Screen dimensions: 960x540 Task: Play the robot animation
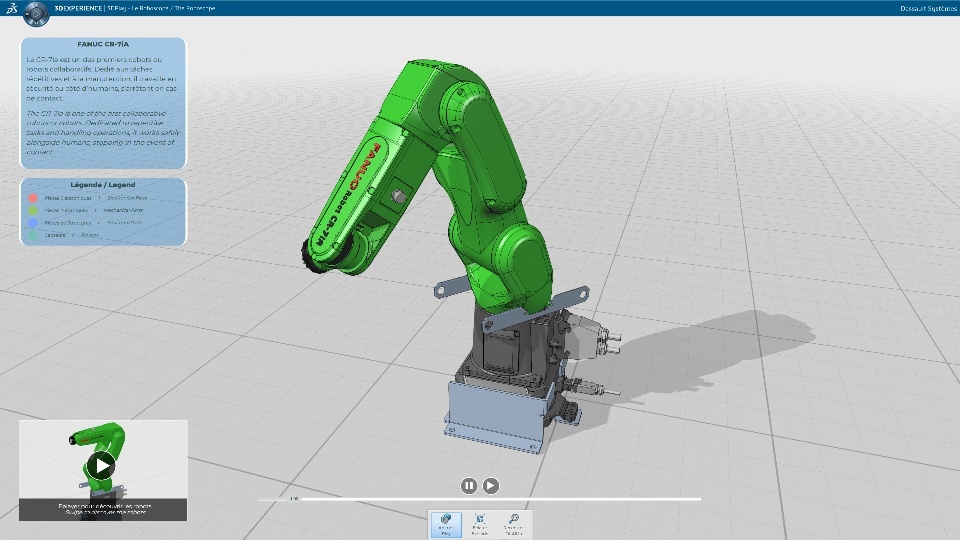[490, 486]
